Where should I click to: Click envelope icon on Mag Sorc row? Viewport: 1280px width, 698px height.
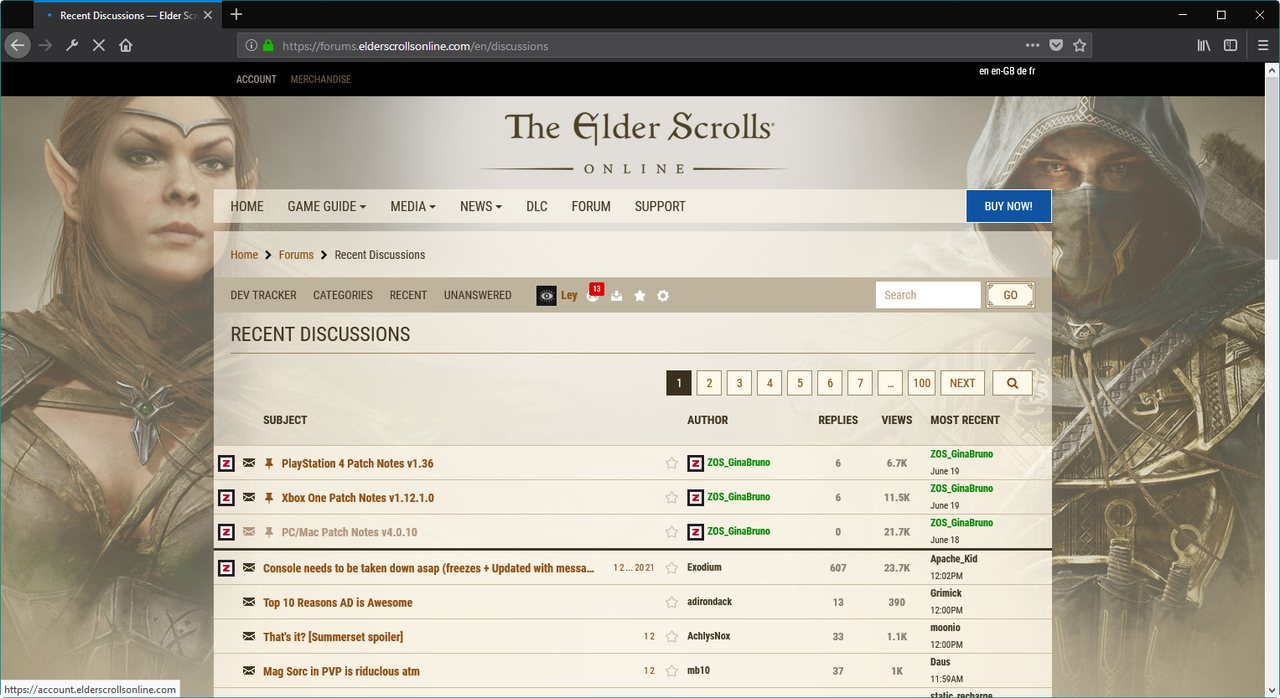click(249, 671)
